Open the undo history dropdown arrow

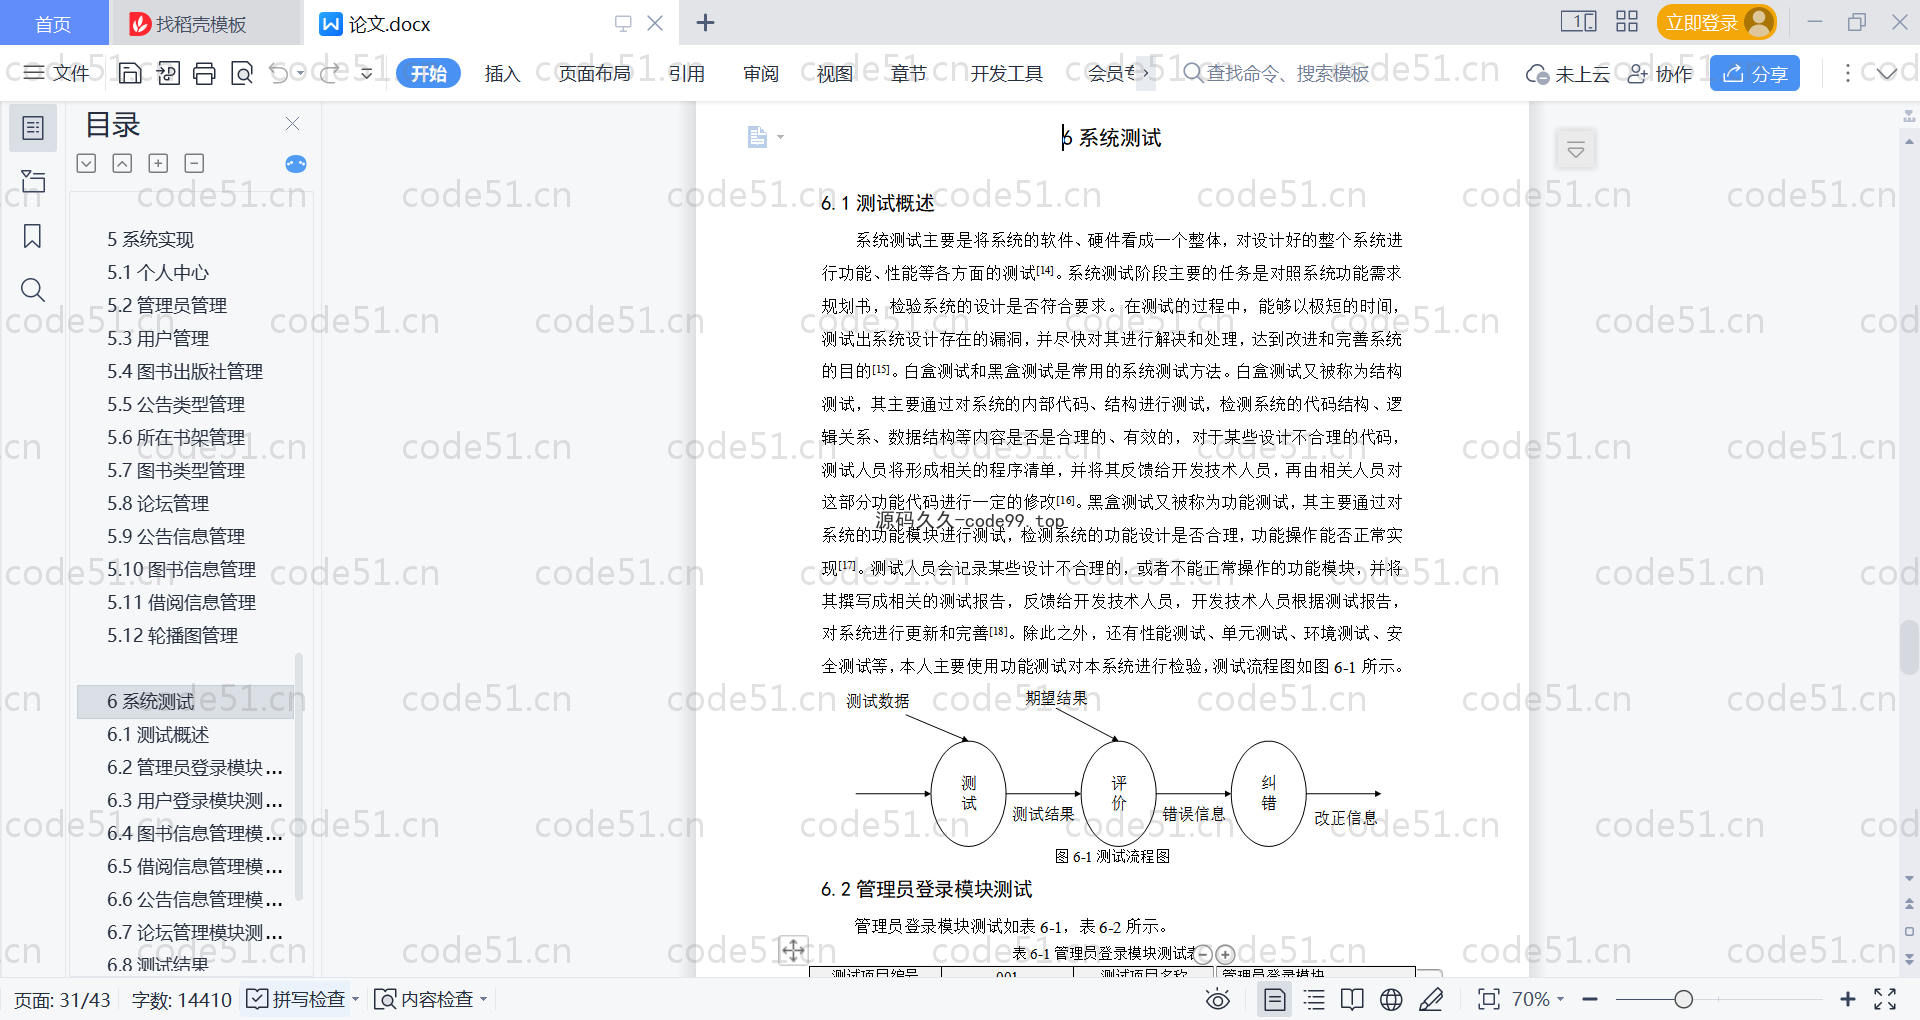pos(300,73)
